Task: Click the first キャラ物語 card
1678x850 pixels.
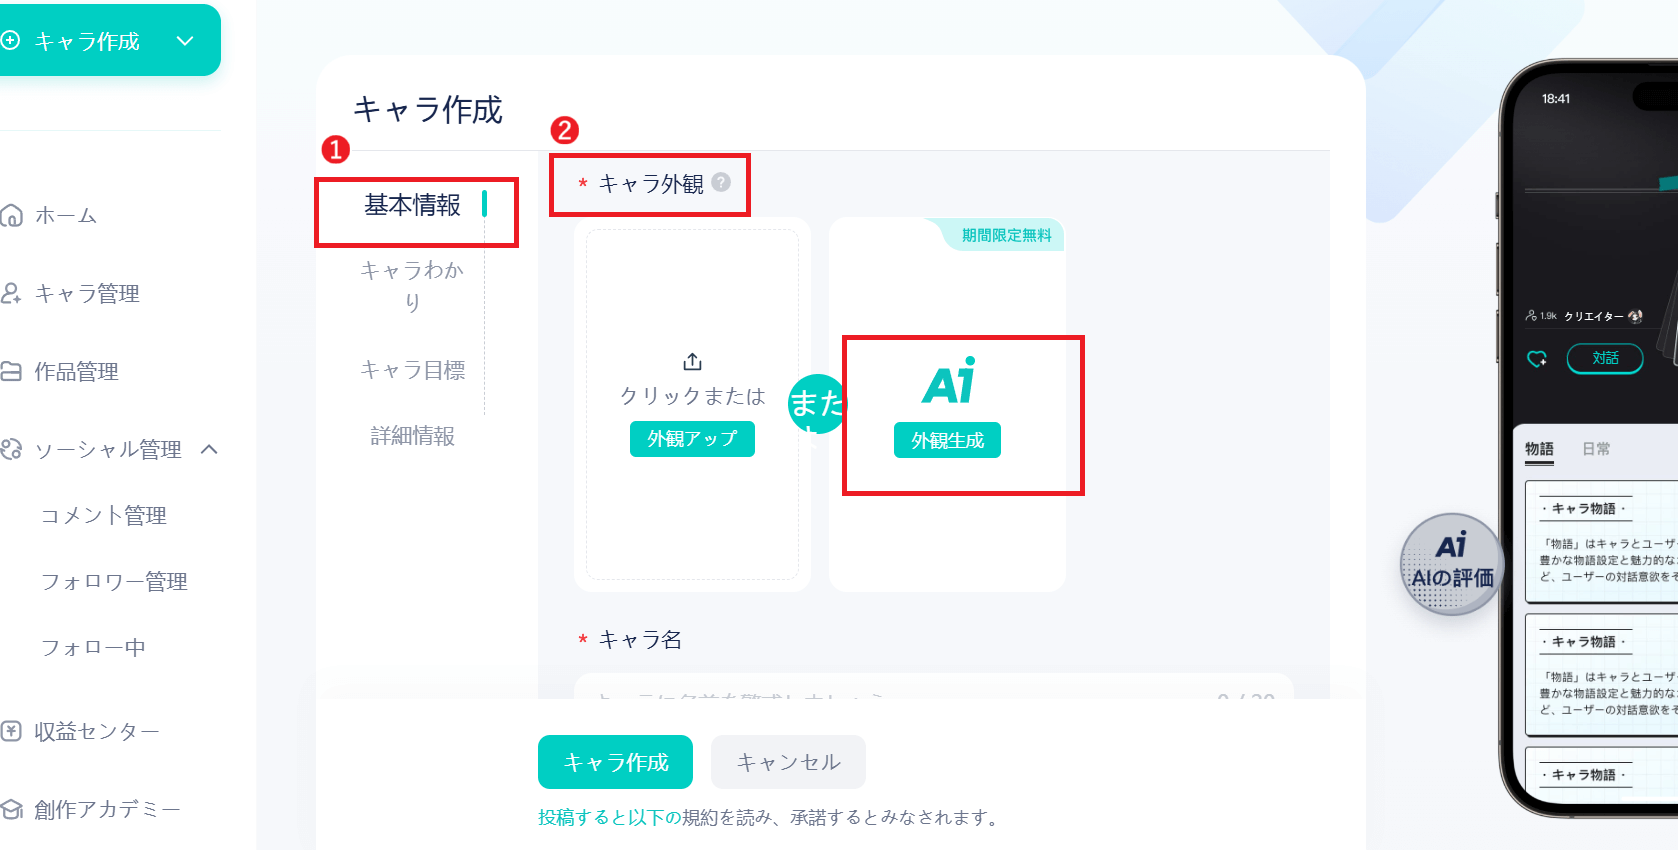Action: tap(1601, 542)
